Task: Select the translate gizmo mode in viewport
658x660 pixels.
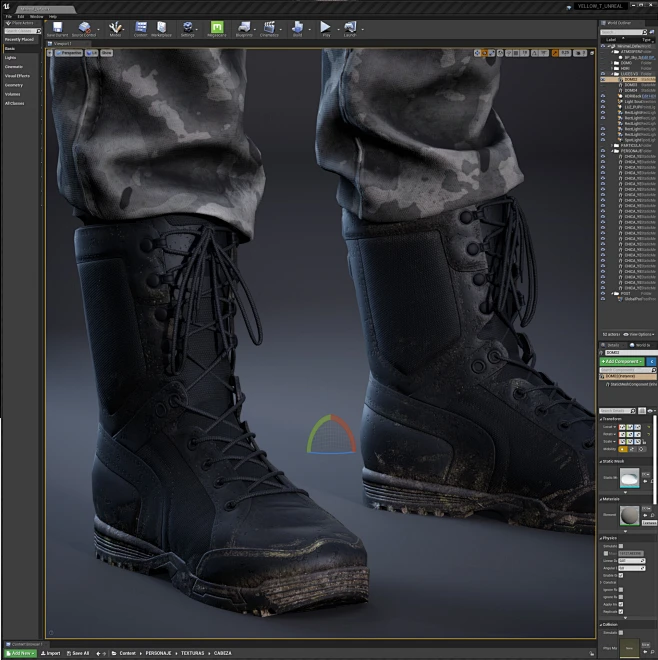Action: tap(477, 53)
